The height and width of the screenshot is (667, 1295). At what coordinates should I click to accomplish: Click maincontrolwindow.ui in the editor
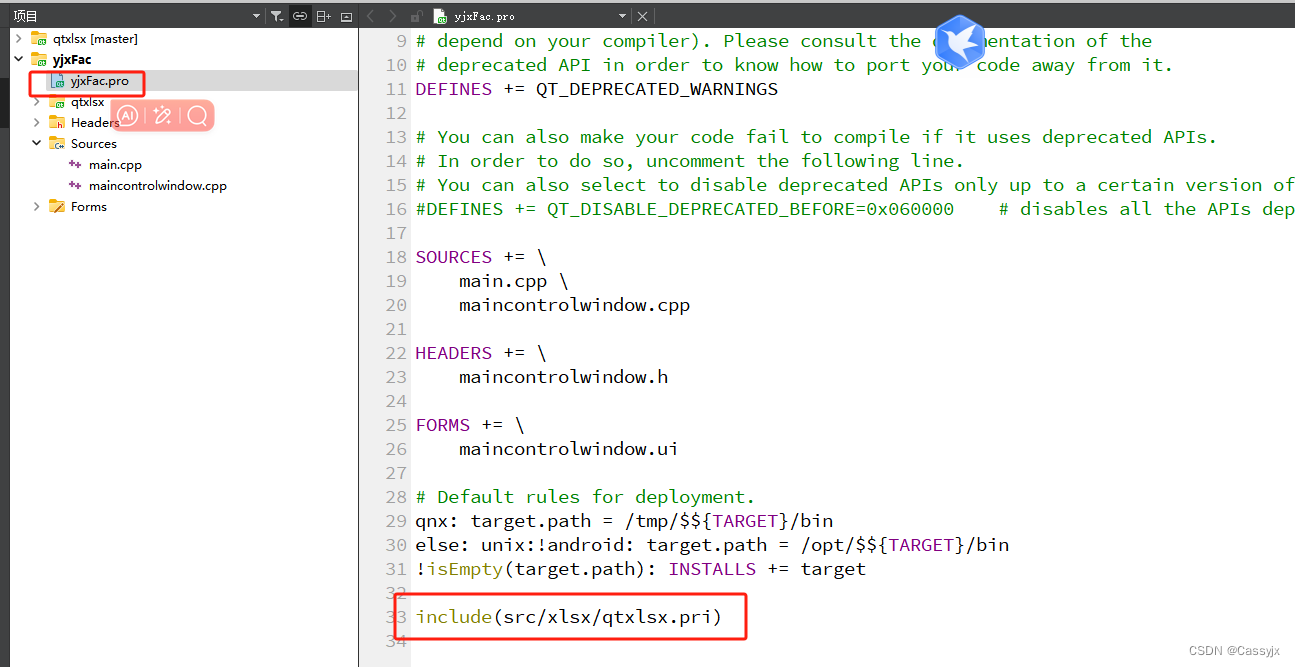[569, 449]
